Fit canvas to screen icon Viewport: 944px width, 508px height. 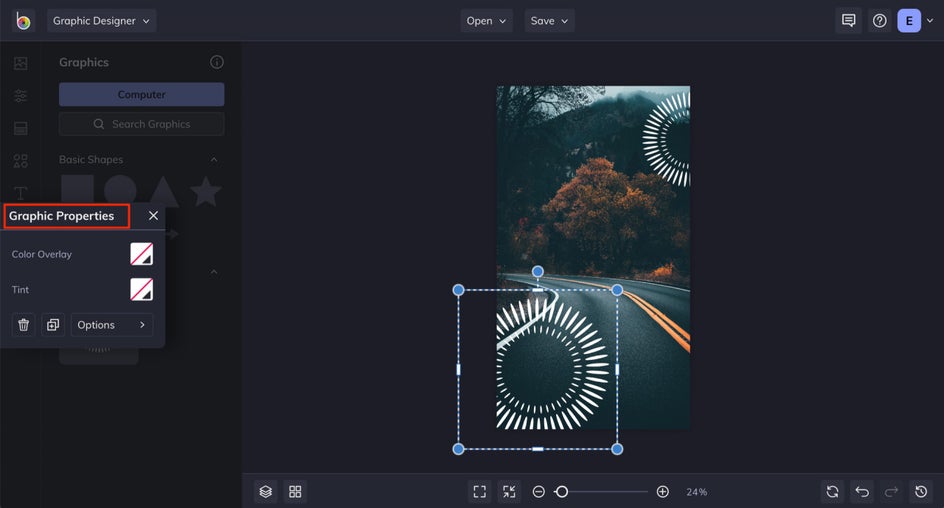click(x=480, y=492)
